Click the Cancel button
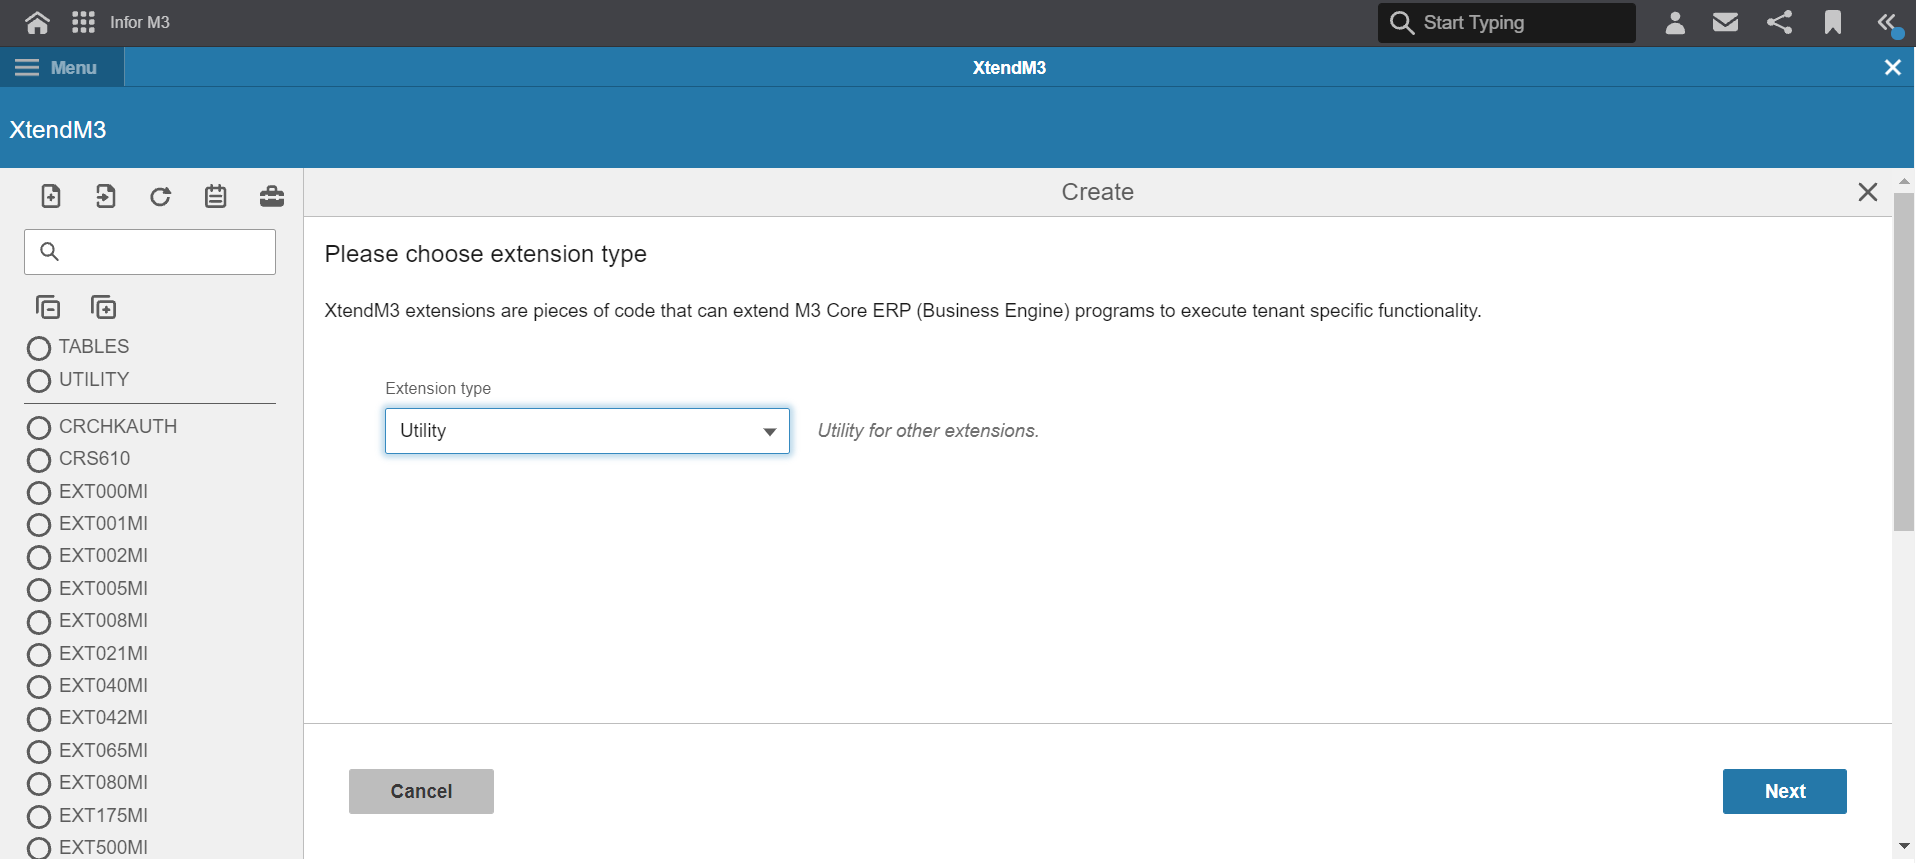 coord(421,791)
